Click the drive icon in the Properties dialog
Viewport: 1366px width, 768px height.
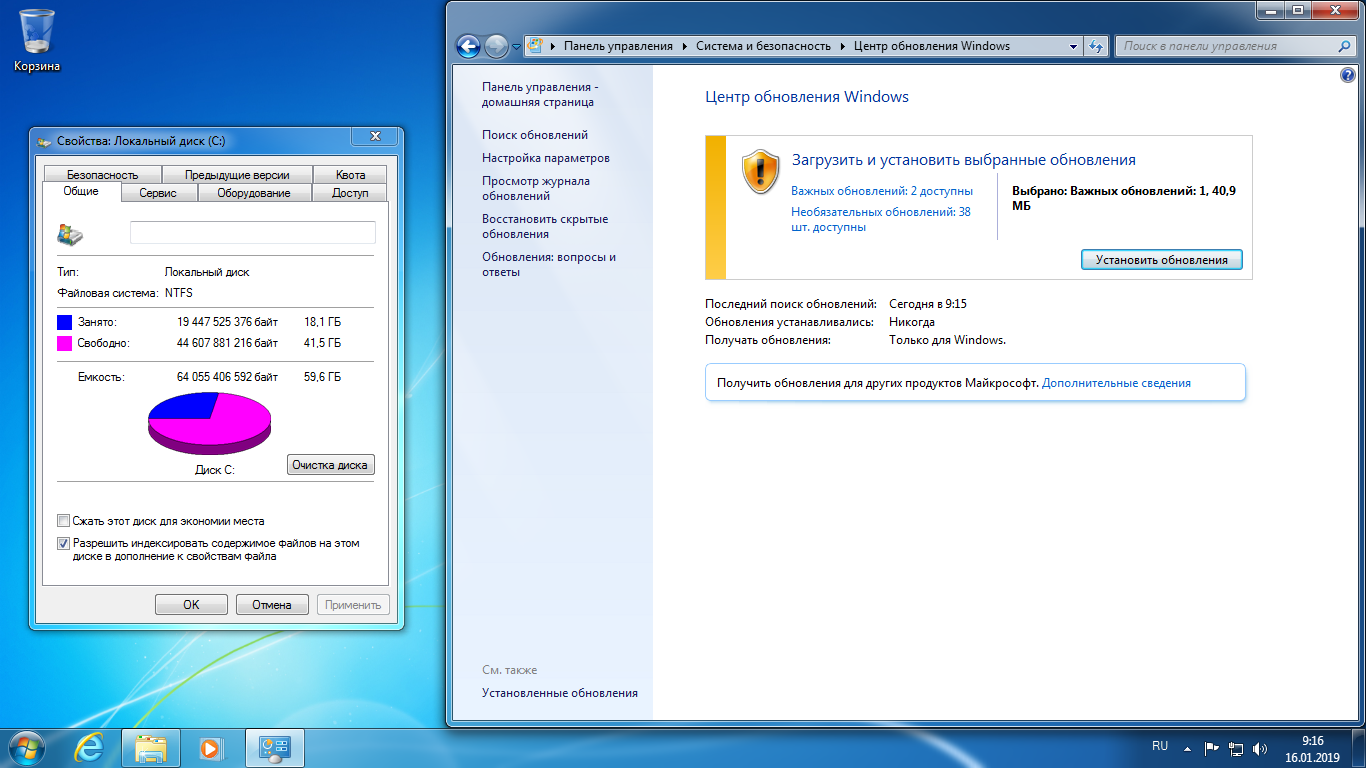(x=70, y=234)
